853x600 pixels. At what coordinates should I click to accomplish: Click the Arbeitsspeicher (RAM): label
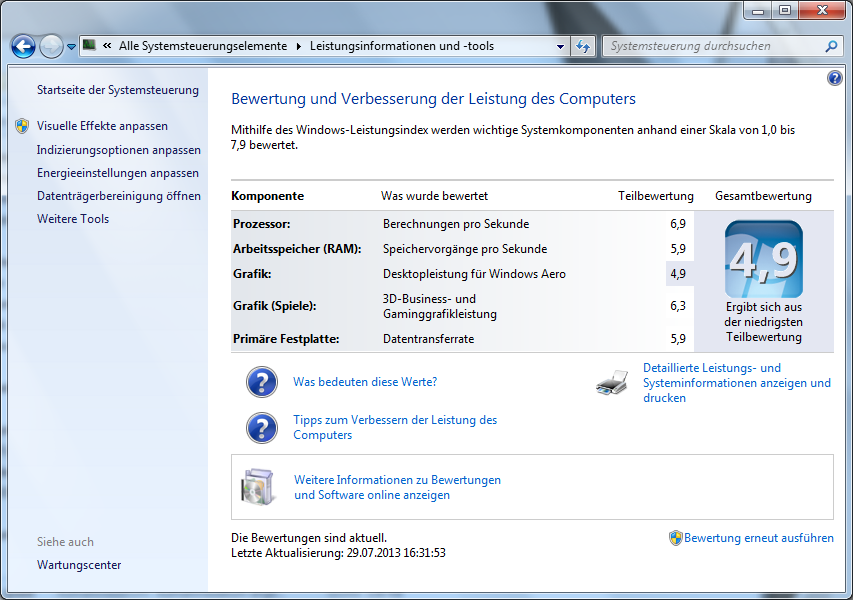[297, 249]
